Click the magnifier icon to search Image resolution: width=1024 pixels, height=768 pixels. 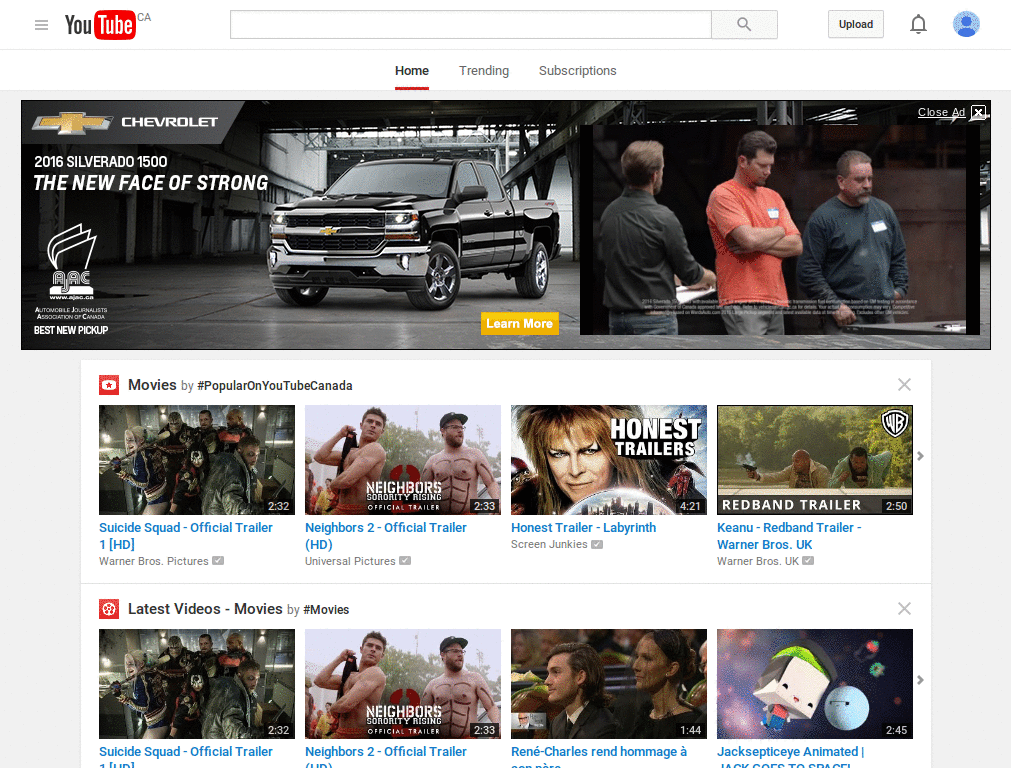pos(744,24)
